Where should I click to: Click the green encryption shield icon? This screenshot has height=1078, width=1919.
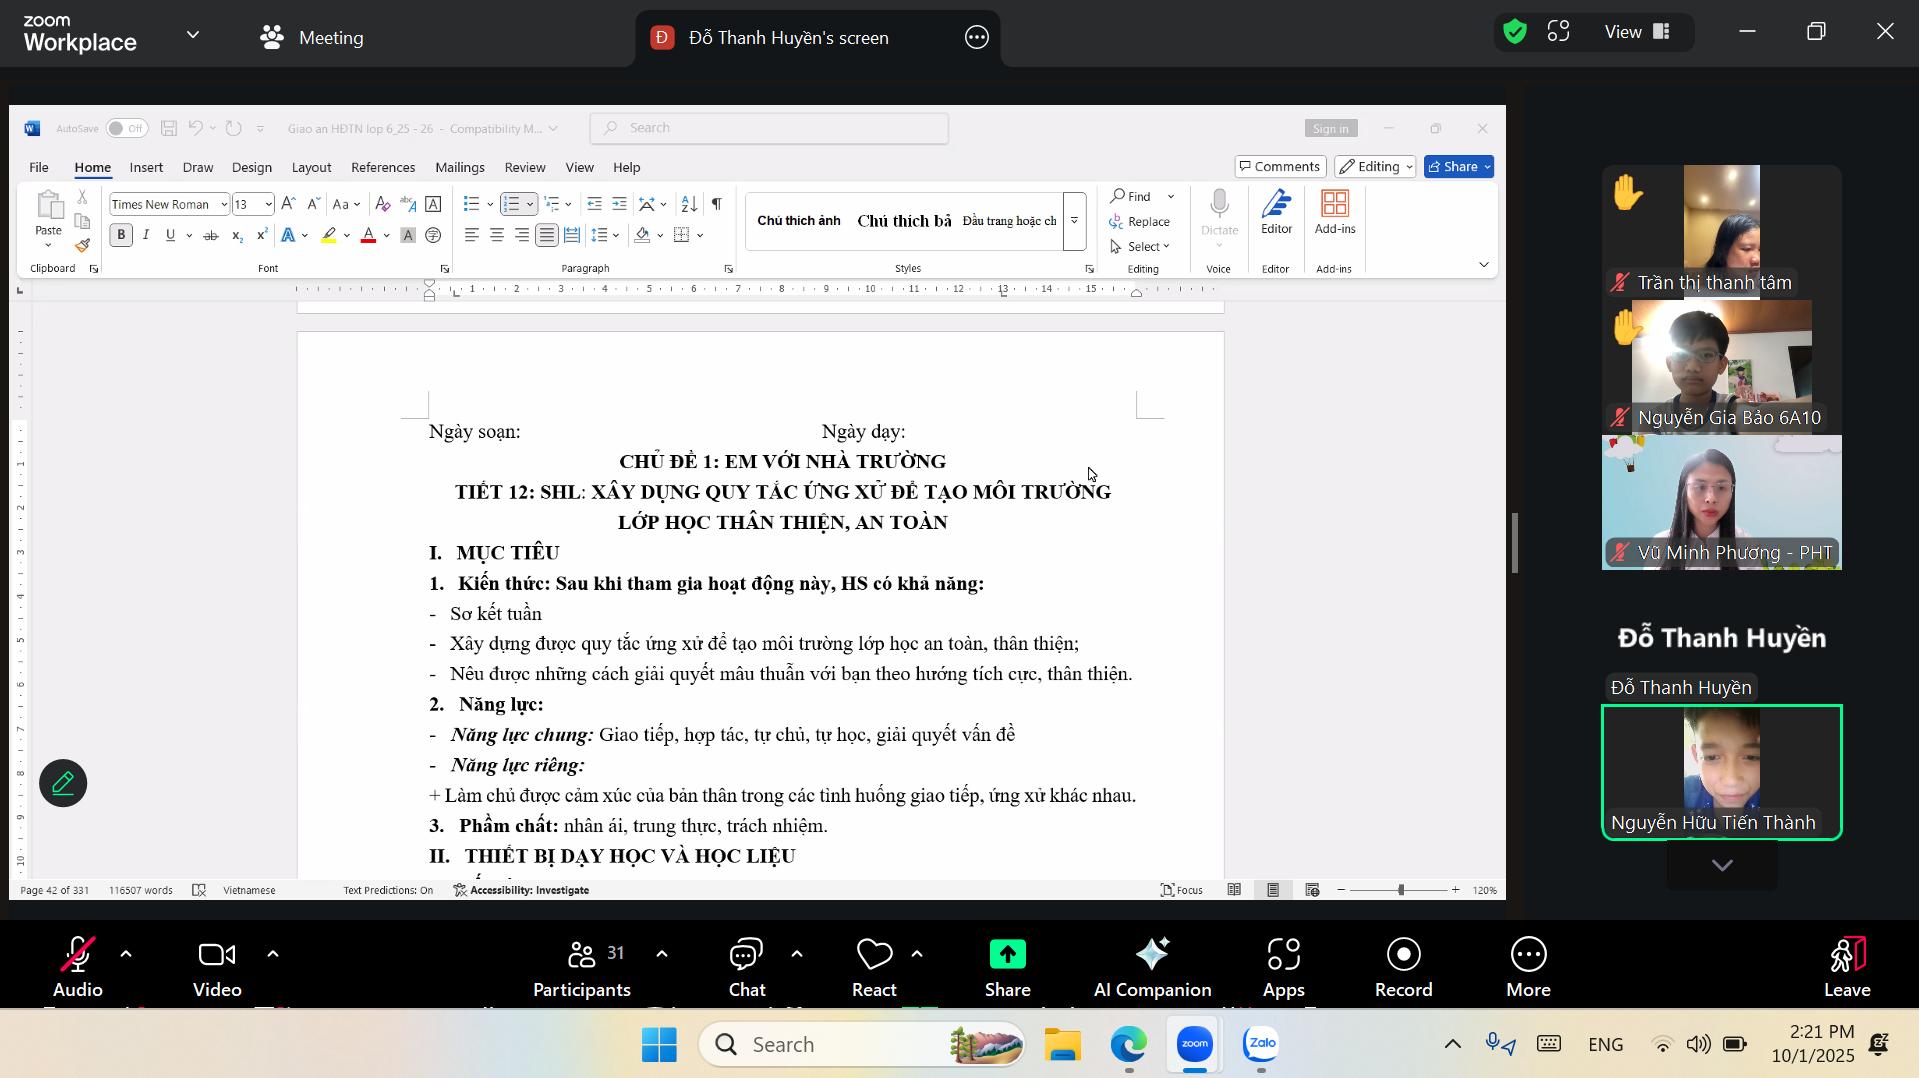[1515, 32]
